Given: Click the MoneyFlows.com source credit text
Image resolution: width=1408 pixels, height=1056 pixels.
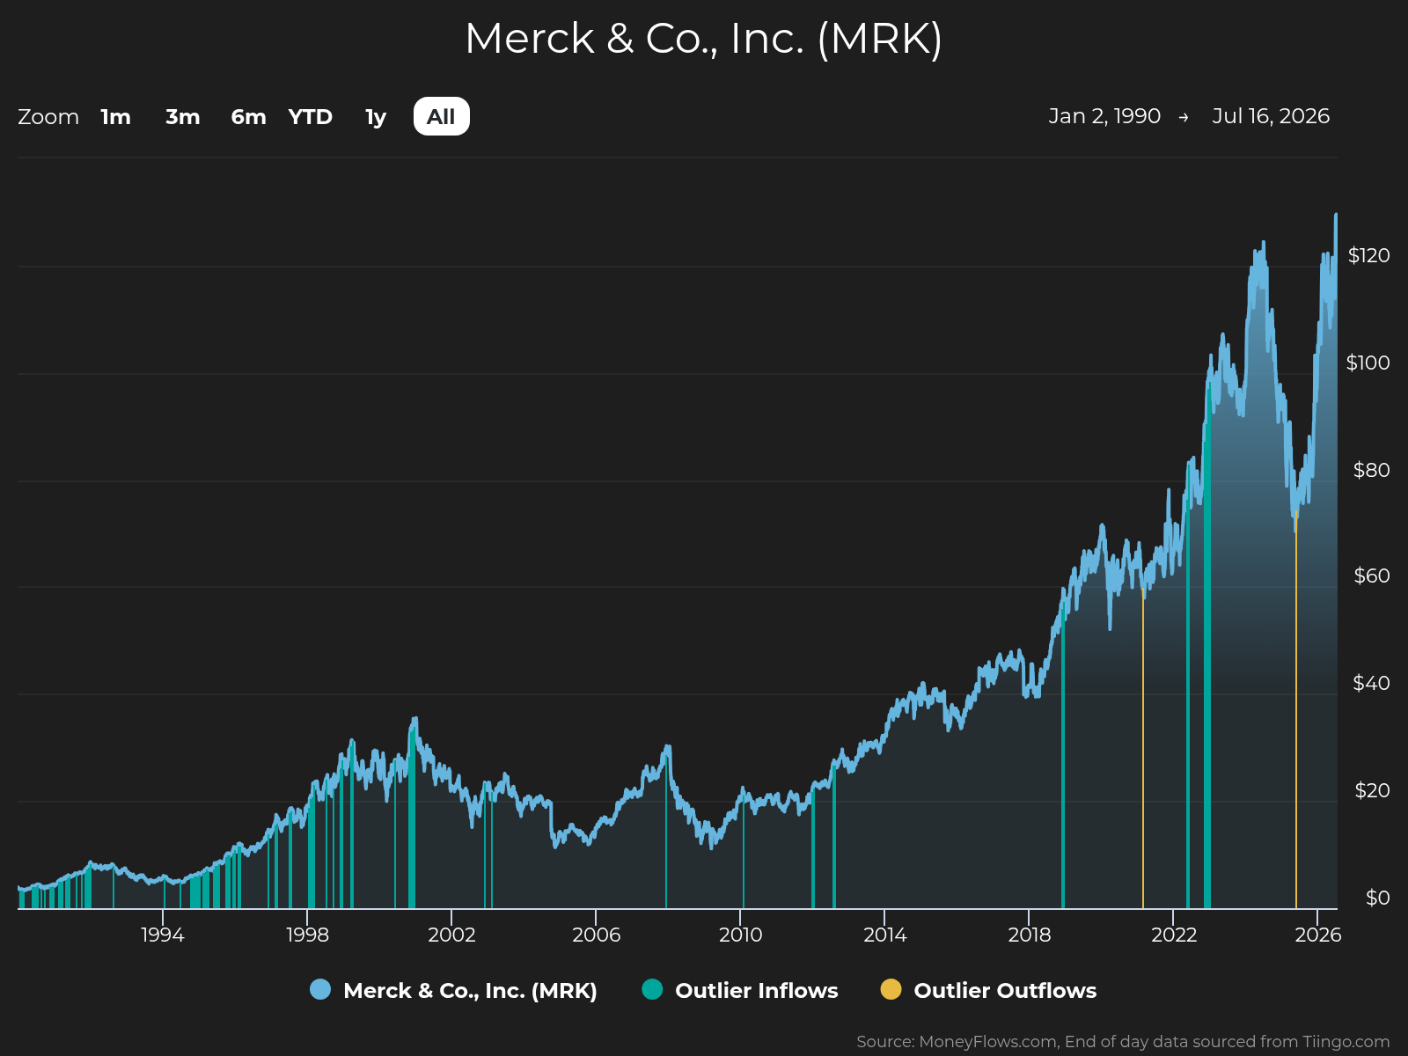Looking at the screenshot, I should (1123, 1042).
